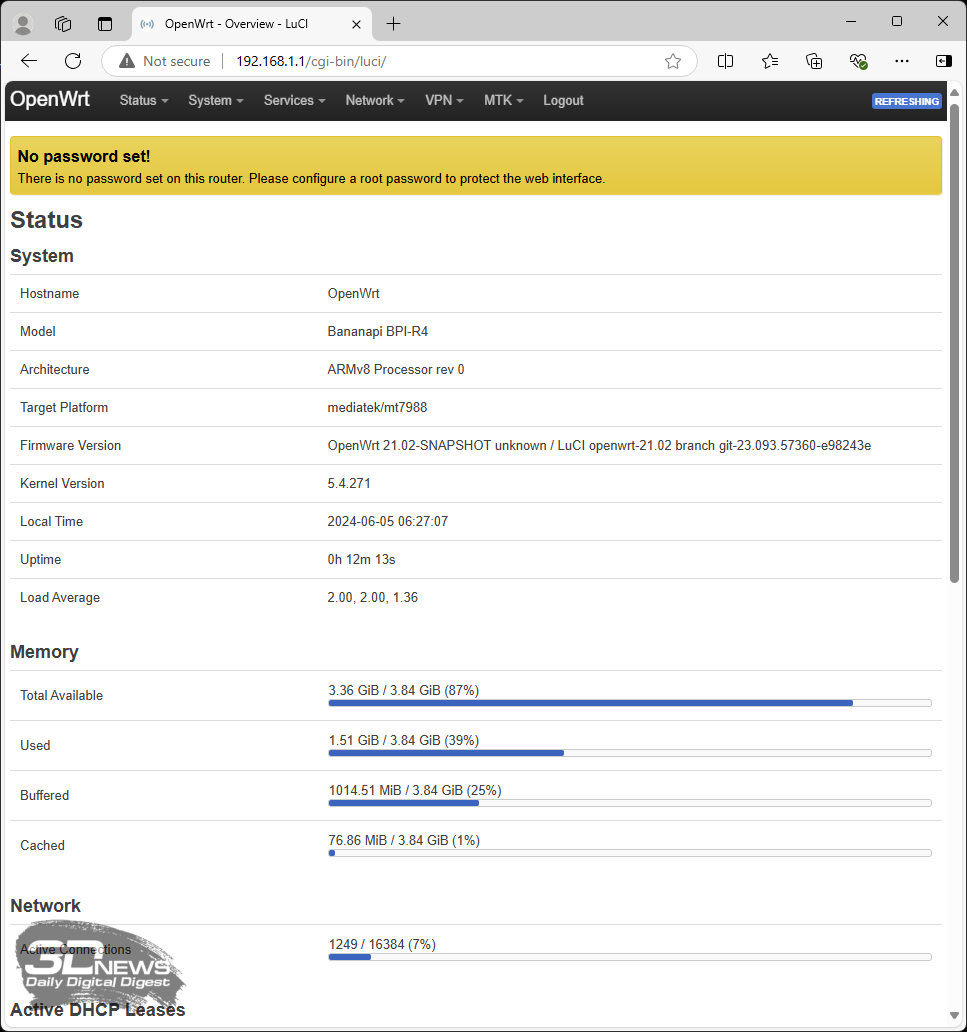
Task: Expand the System dropdown menu
Action: (x=216, y=101)
